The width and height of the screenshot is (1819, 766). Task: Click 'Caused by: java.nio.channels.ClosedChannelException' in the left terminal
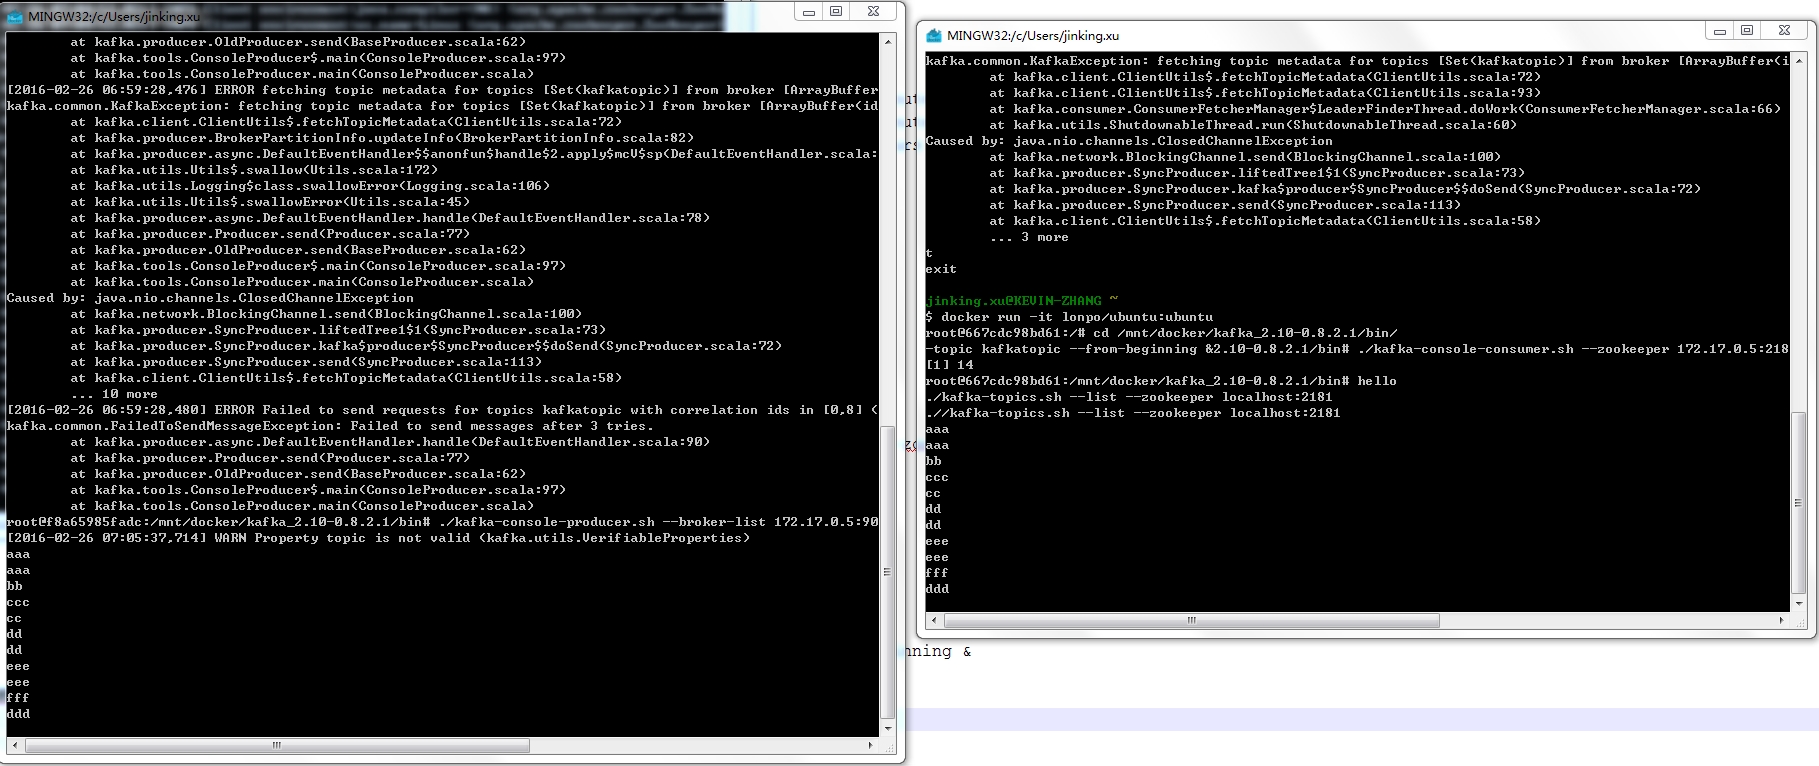pos(210,298)
